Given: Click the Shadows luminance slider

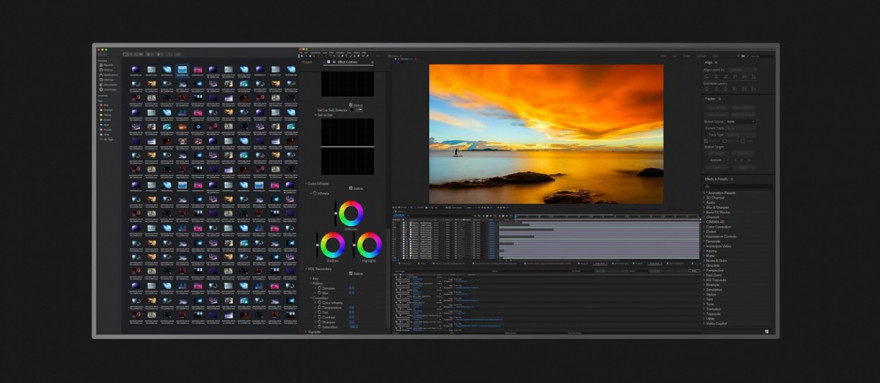Looking at the screenshot, I should pos(317,245).
